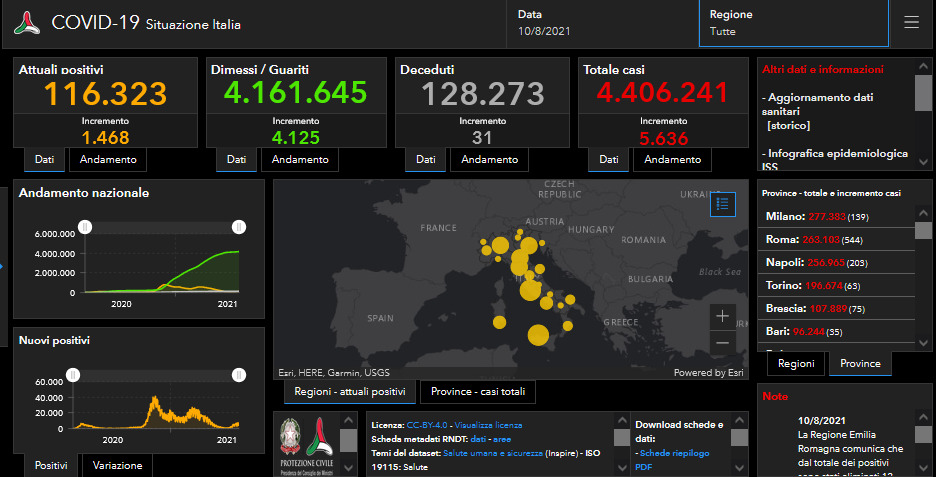Viewport: 936px width, 477px height.
Task: Open the hamburger menu in header
Action: pos(911,23)
